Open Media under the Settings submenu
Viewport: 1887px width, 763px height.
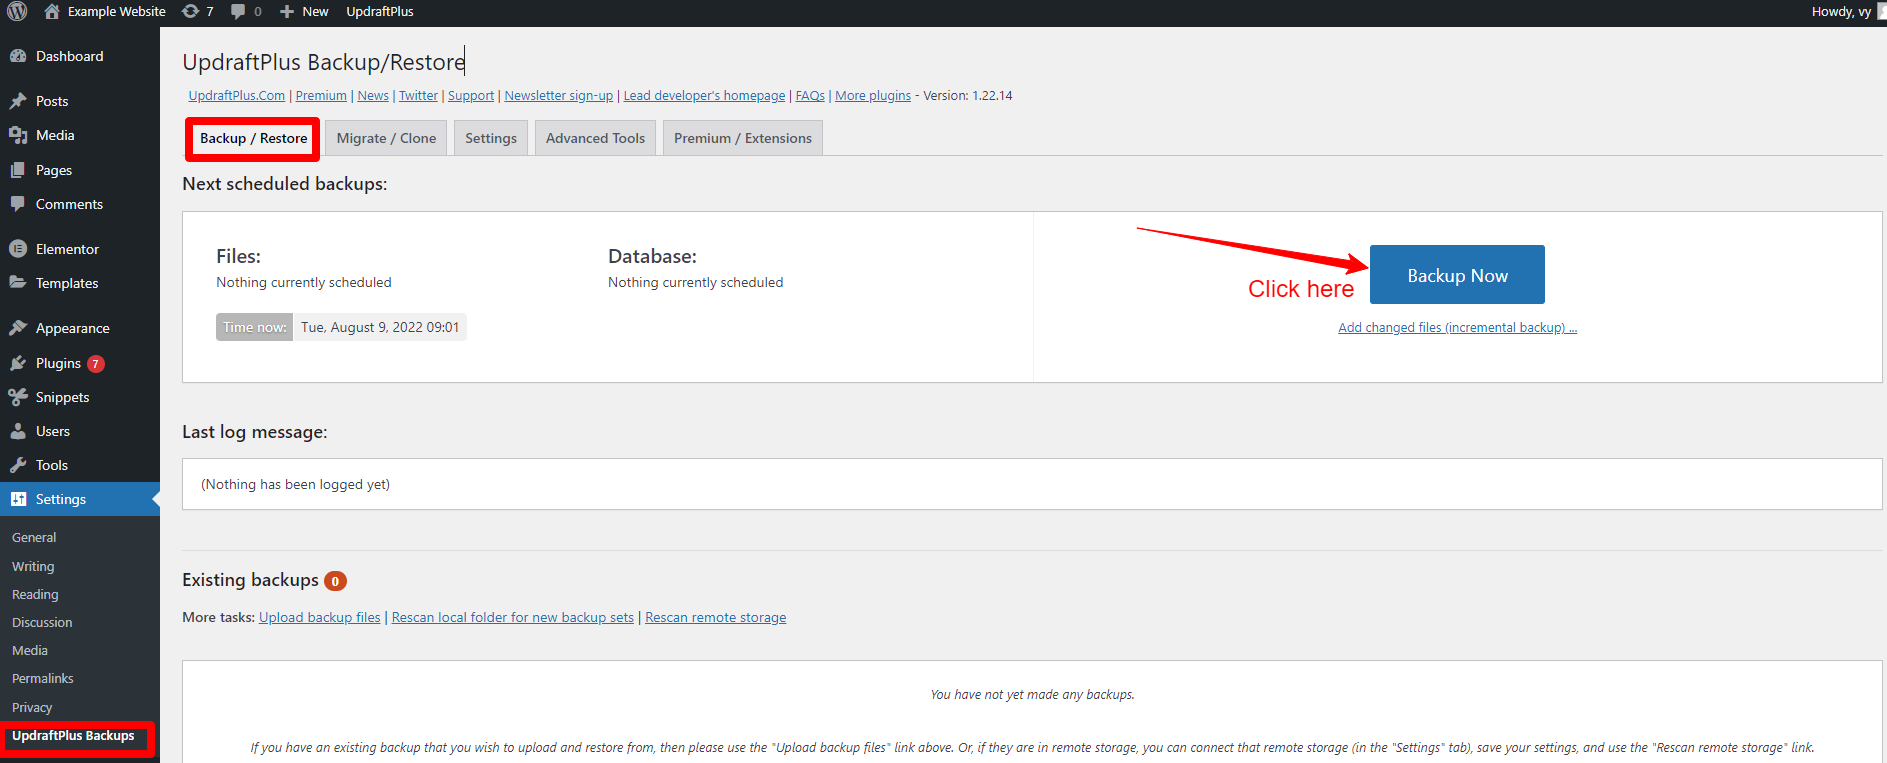coord(30,650)
